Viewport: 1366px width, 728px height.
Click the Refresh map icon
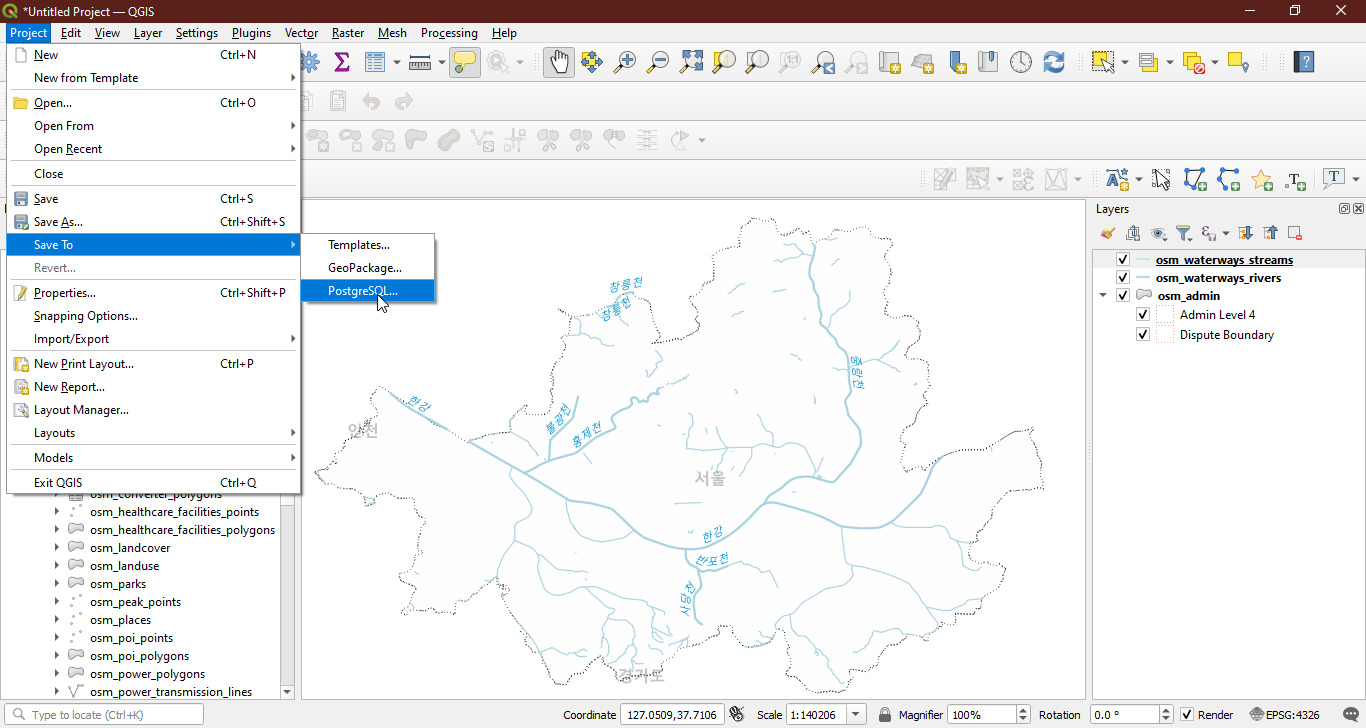pos(1053,62)
